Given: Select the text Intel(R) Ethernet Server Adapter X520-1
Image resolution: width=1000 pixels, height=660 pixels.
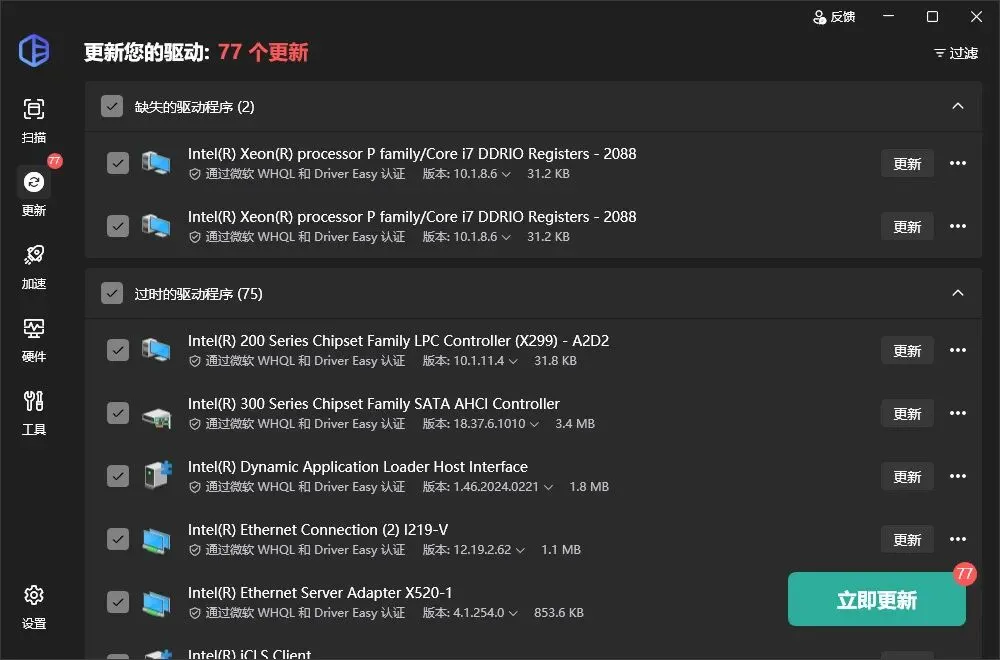Looking at the screenshot, I should click(320, 593).
